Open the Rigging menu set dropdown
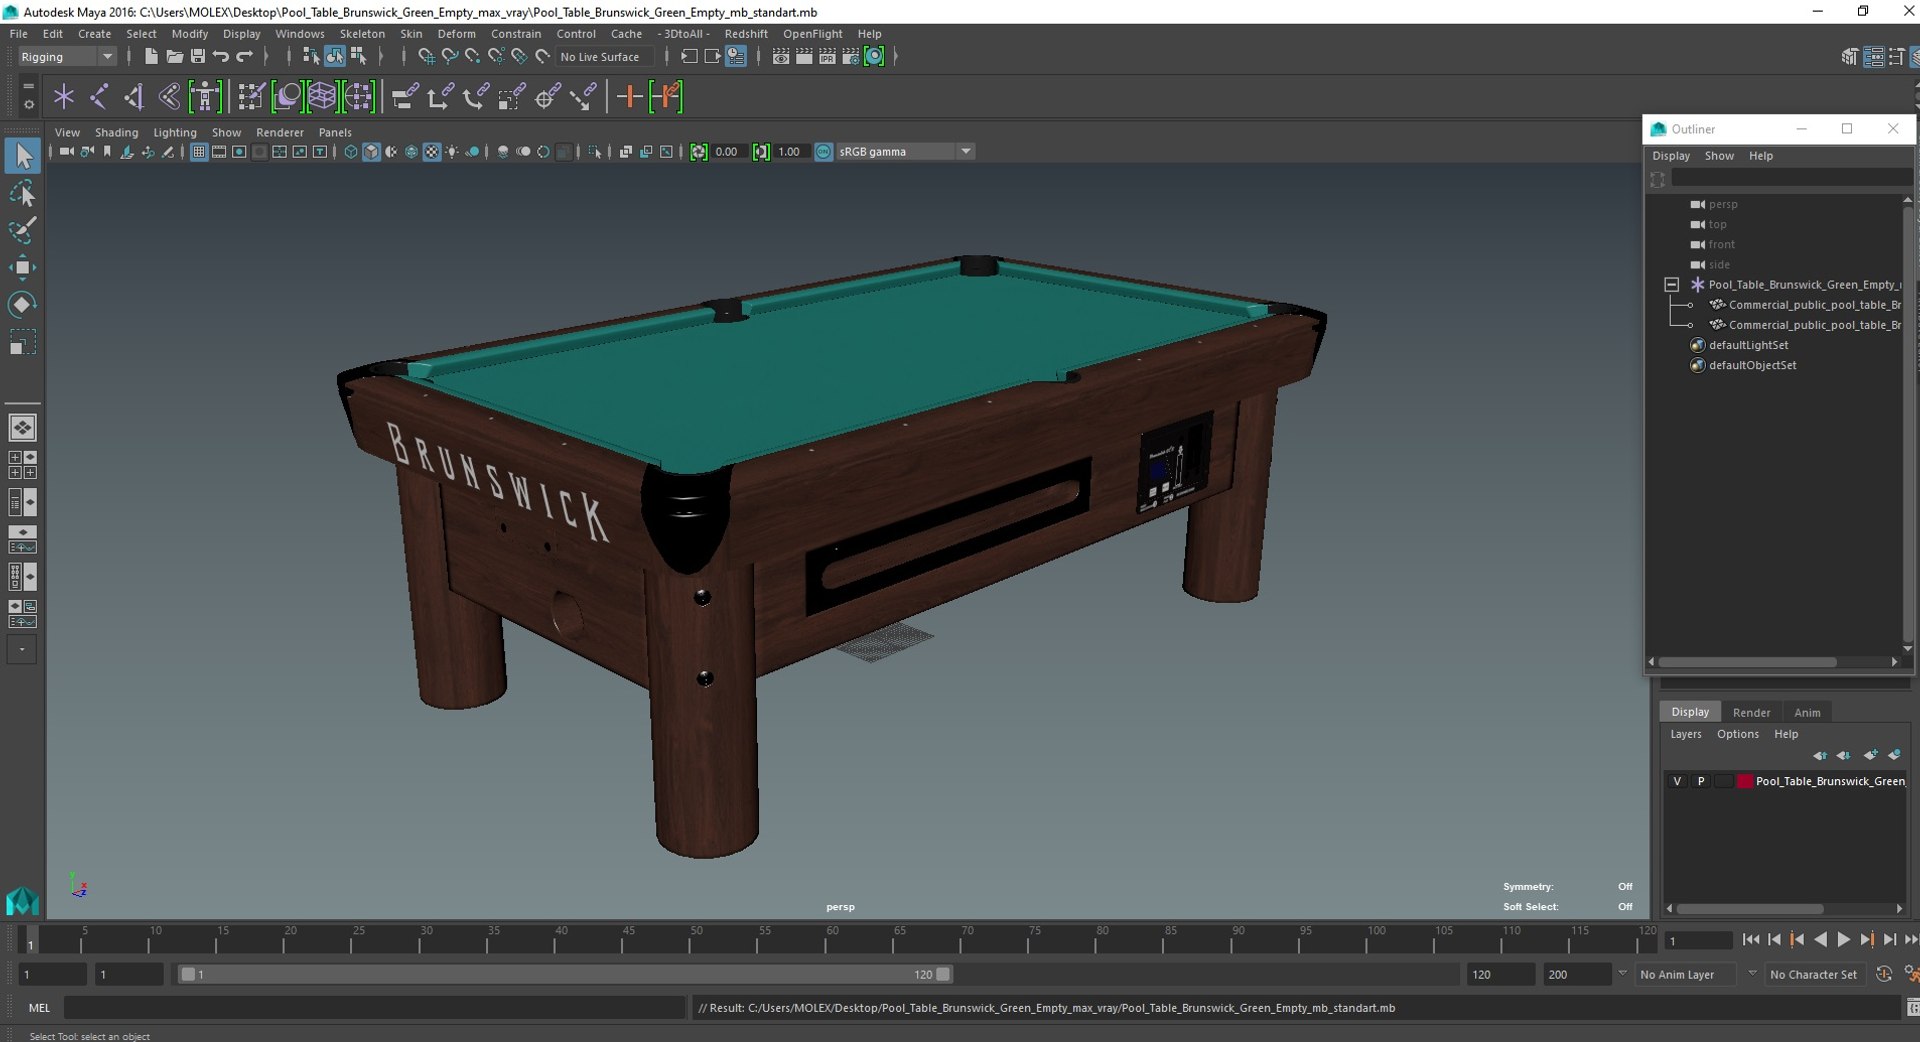The height and width of the screenshot is (1042, 1920). tap(66, 57)
